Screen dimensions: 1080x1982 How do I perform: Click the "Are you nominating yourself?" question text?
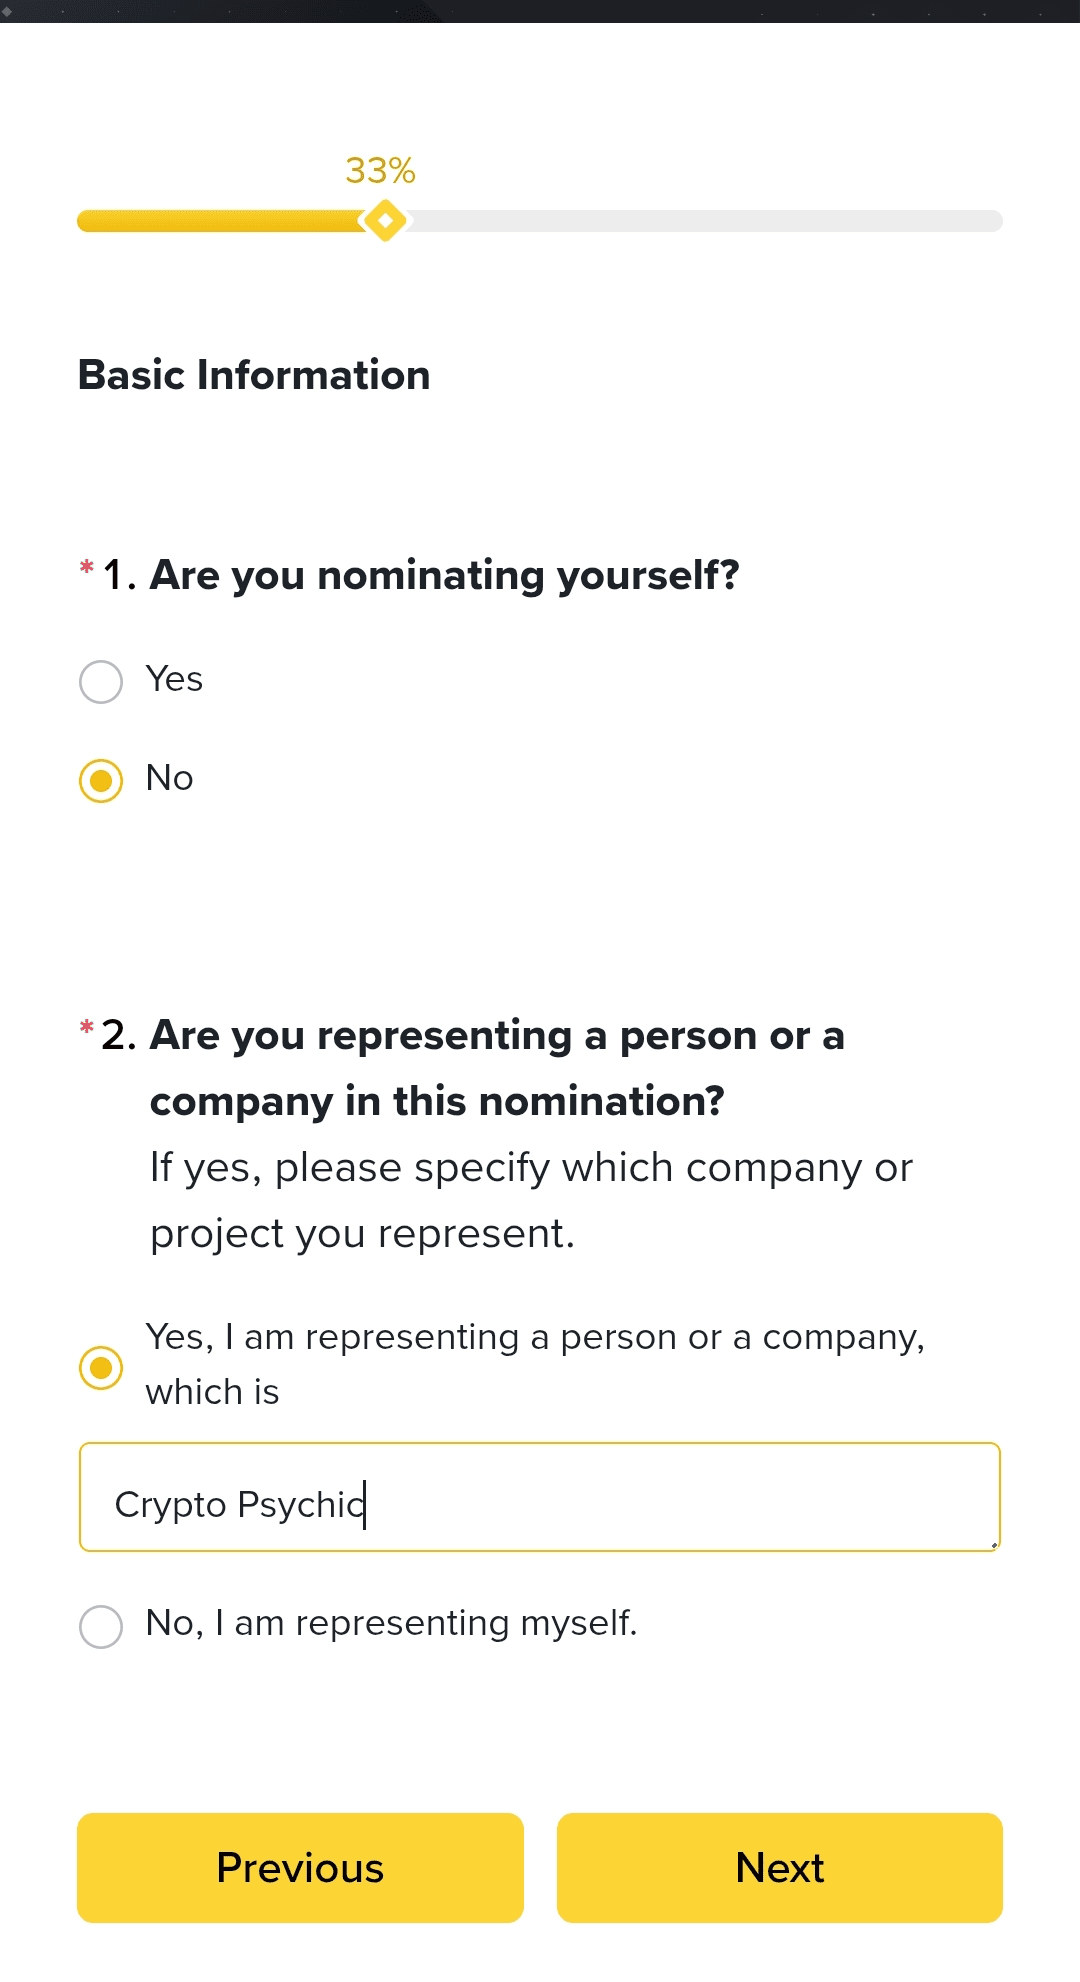(x=444, y=575)
